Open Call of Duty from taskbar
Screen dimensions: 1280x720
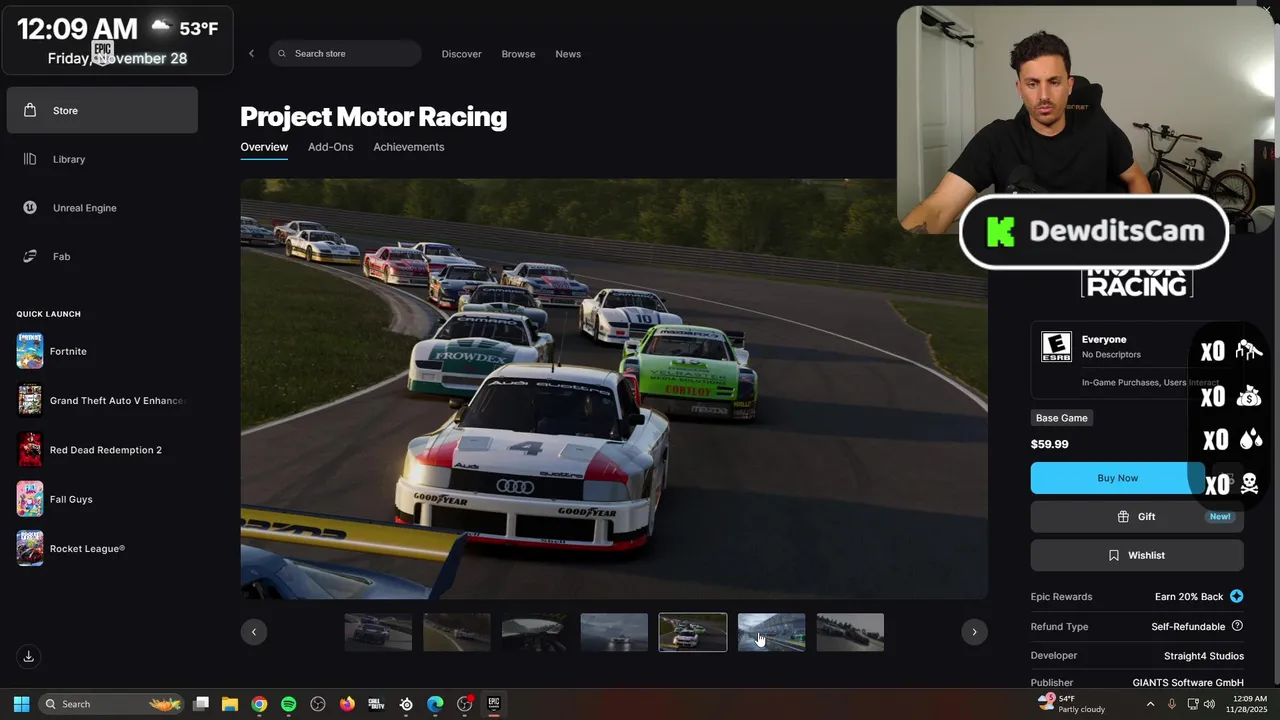[x=377, y=704]
